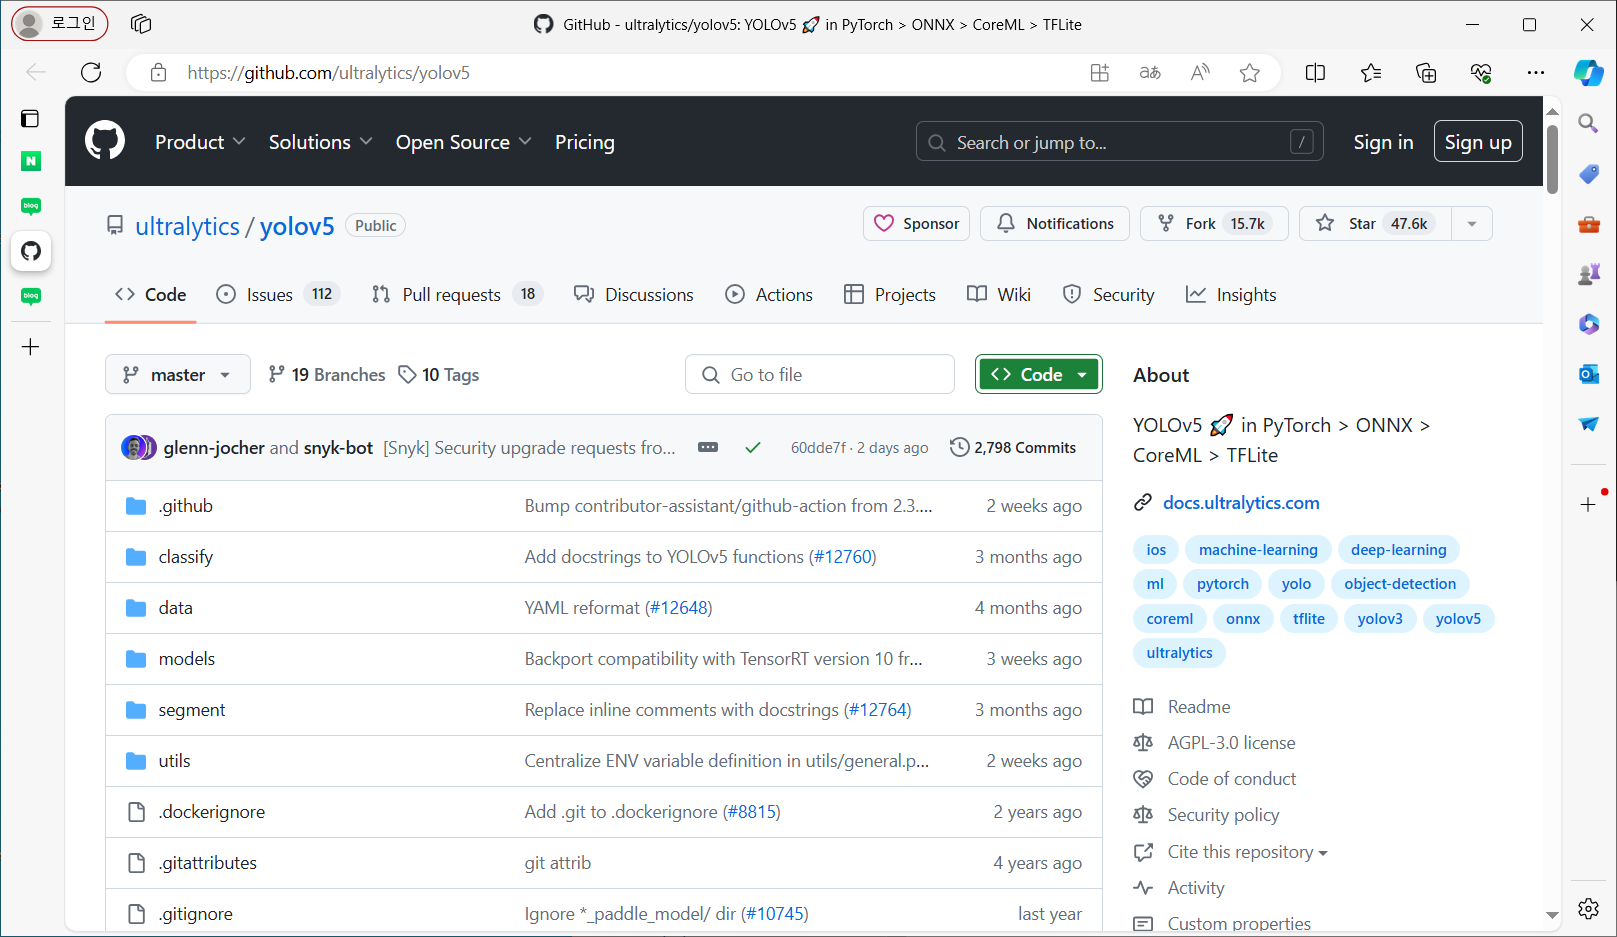Click the Korean login profile button
Image resolution: width=1617 pixels, height=937 pixels.
(x=60, y=23)
